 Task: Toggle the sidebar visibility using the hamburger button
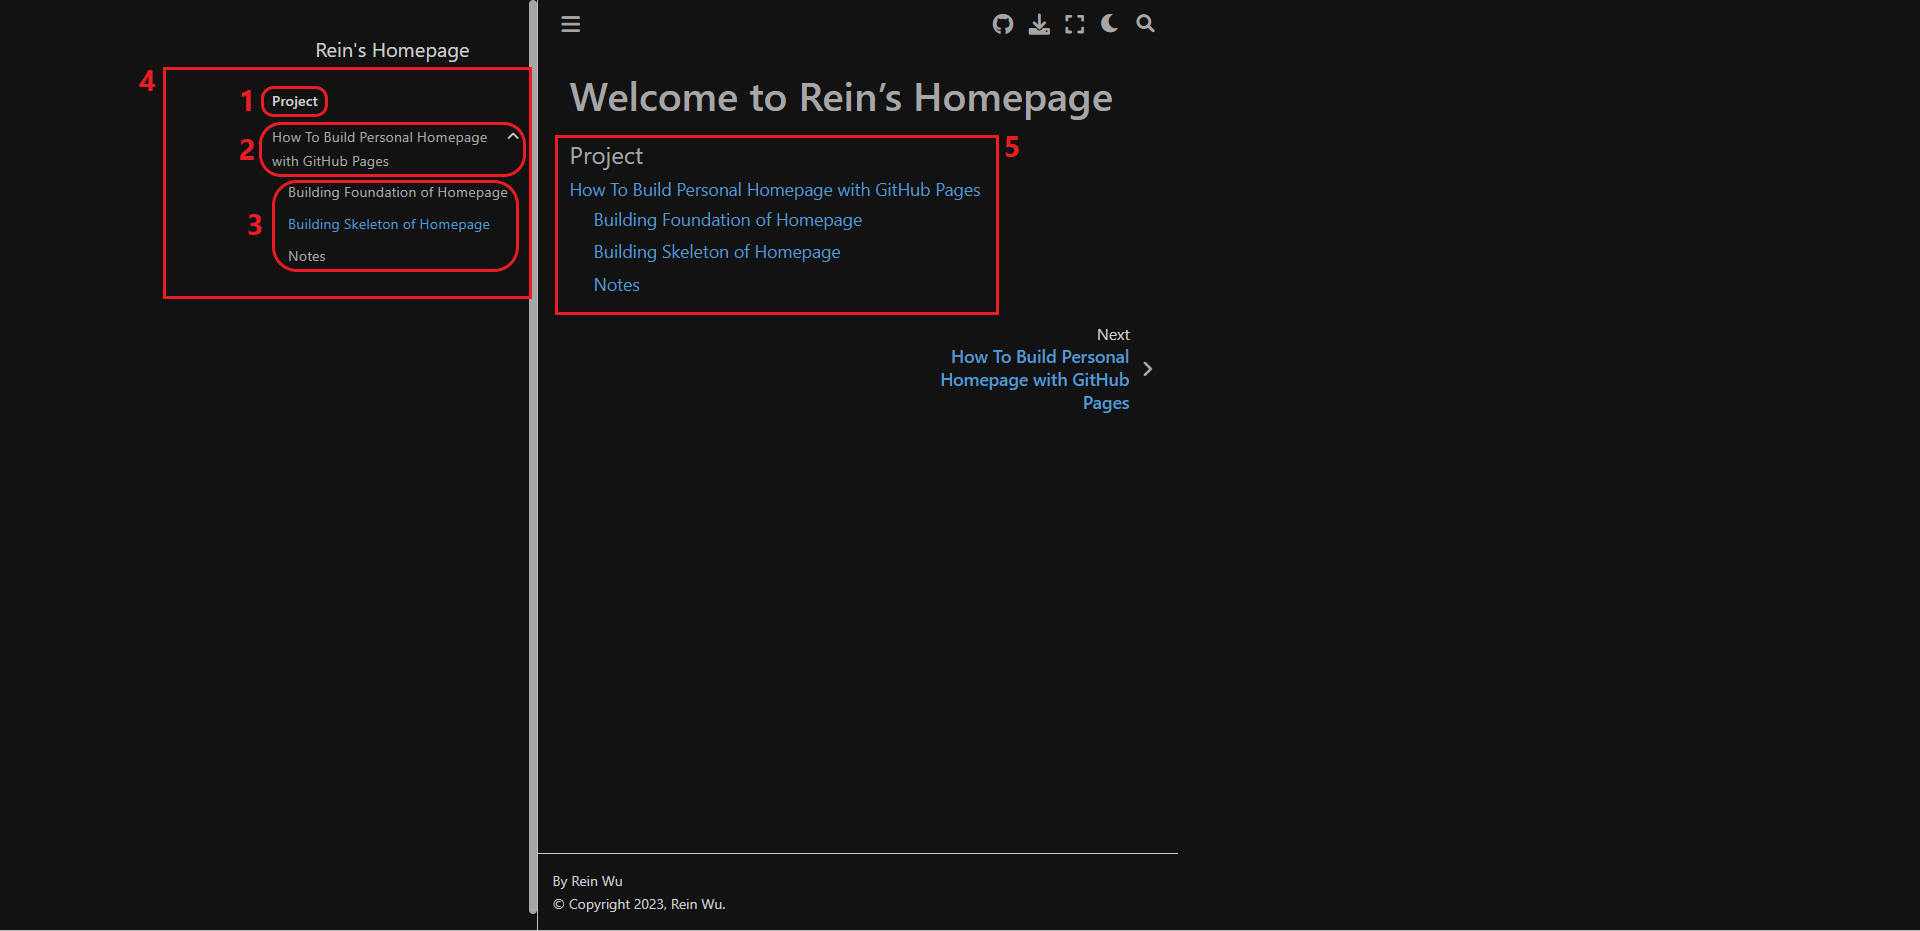570,24
